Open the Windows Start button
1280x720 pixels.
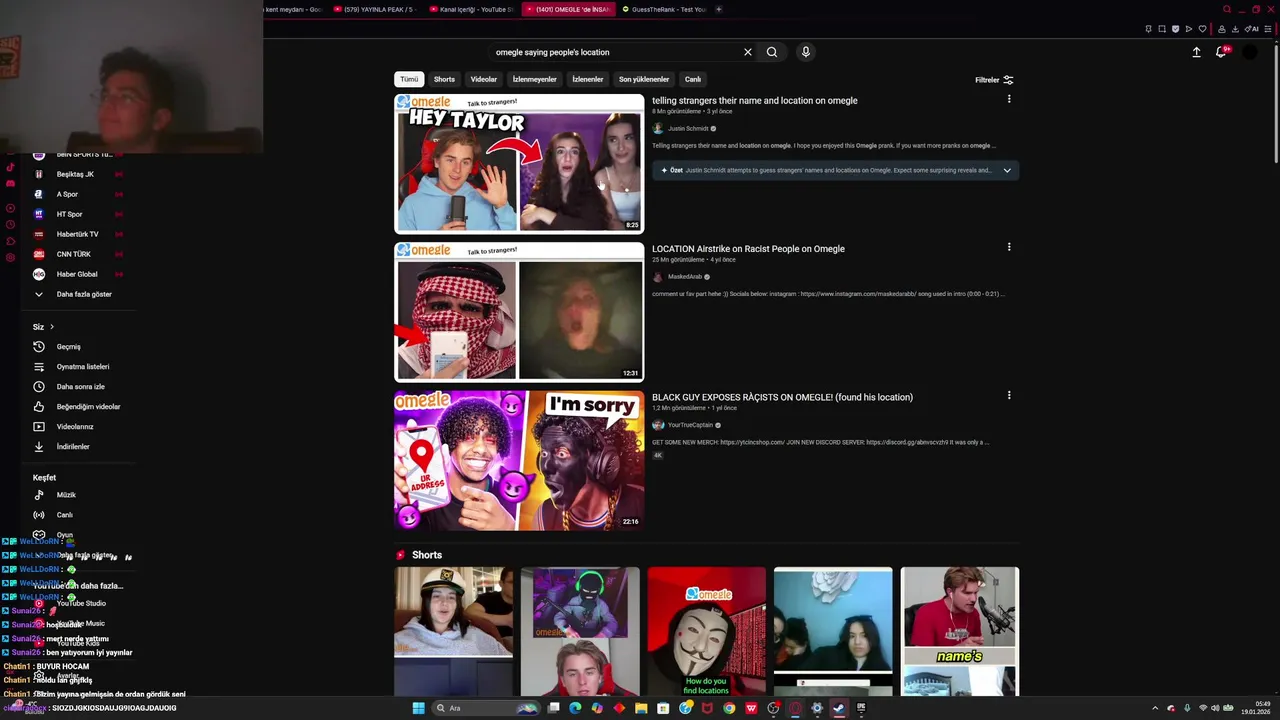pos(419,708)
